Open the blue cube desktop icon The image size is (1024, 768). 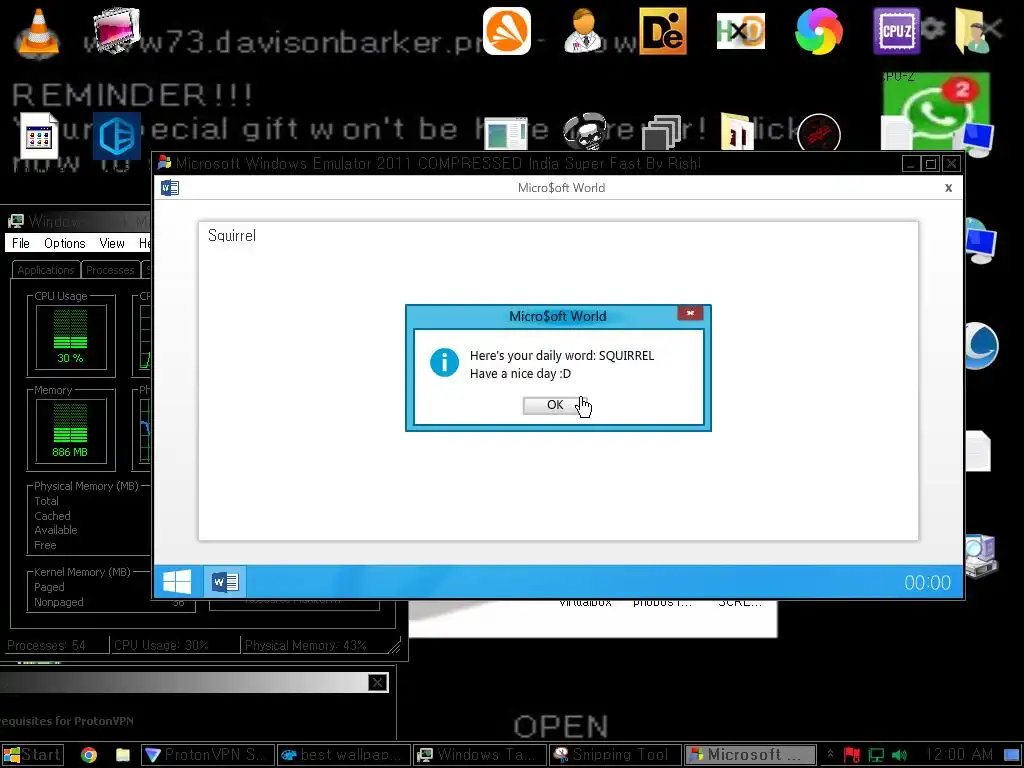116,136
